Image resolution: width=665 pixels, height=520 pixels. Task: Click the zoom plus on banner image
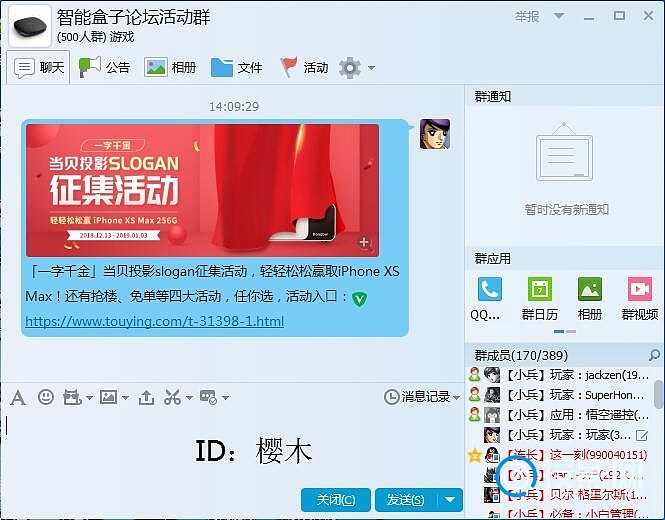[x=364, y=242]
